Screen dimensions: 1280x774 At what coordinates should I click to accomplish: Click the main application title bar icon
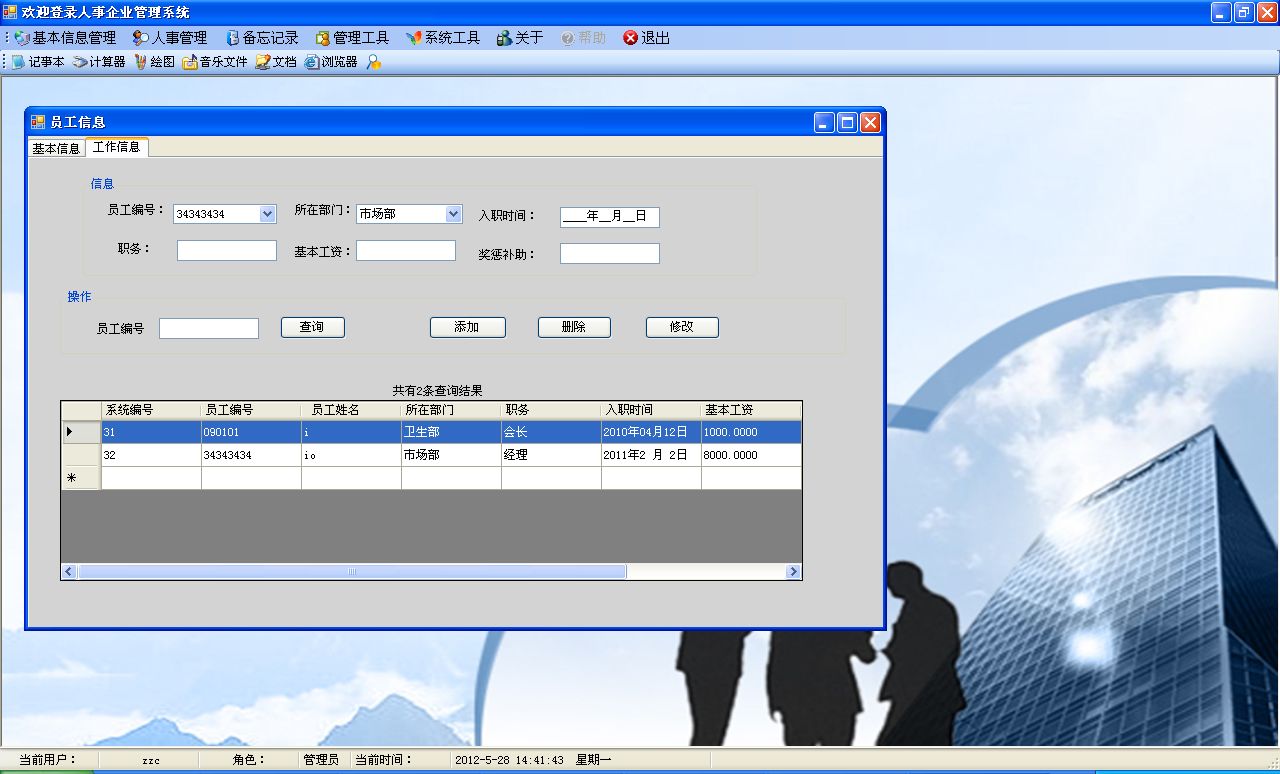tap(10, 12)
